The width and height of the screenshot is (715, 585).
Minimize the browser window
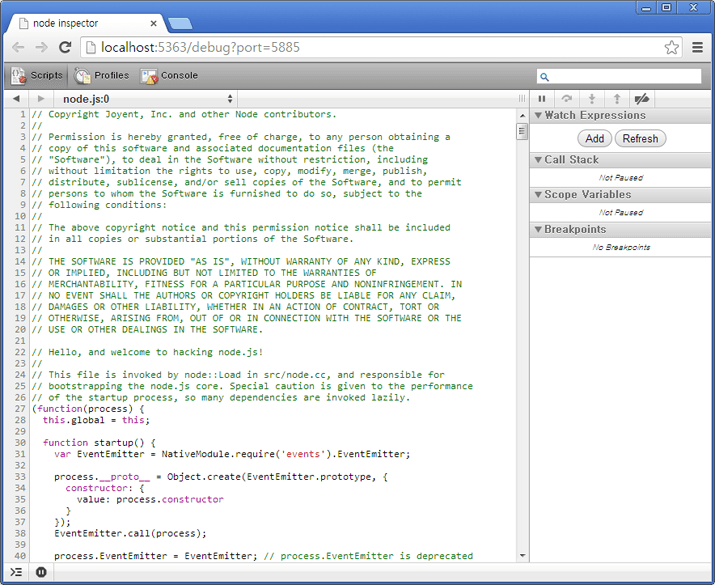(x=646, y=7)
